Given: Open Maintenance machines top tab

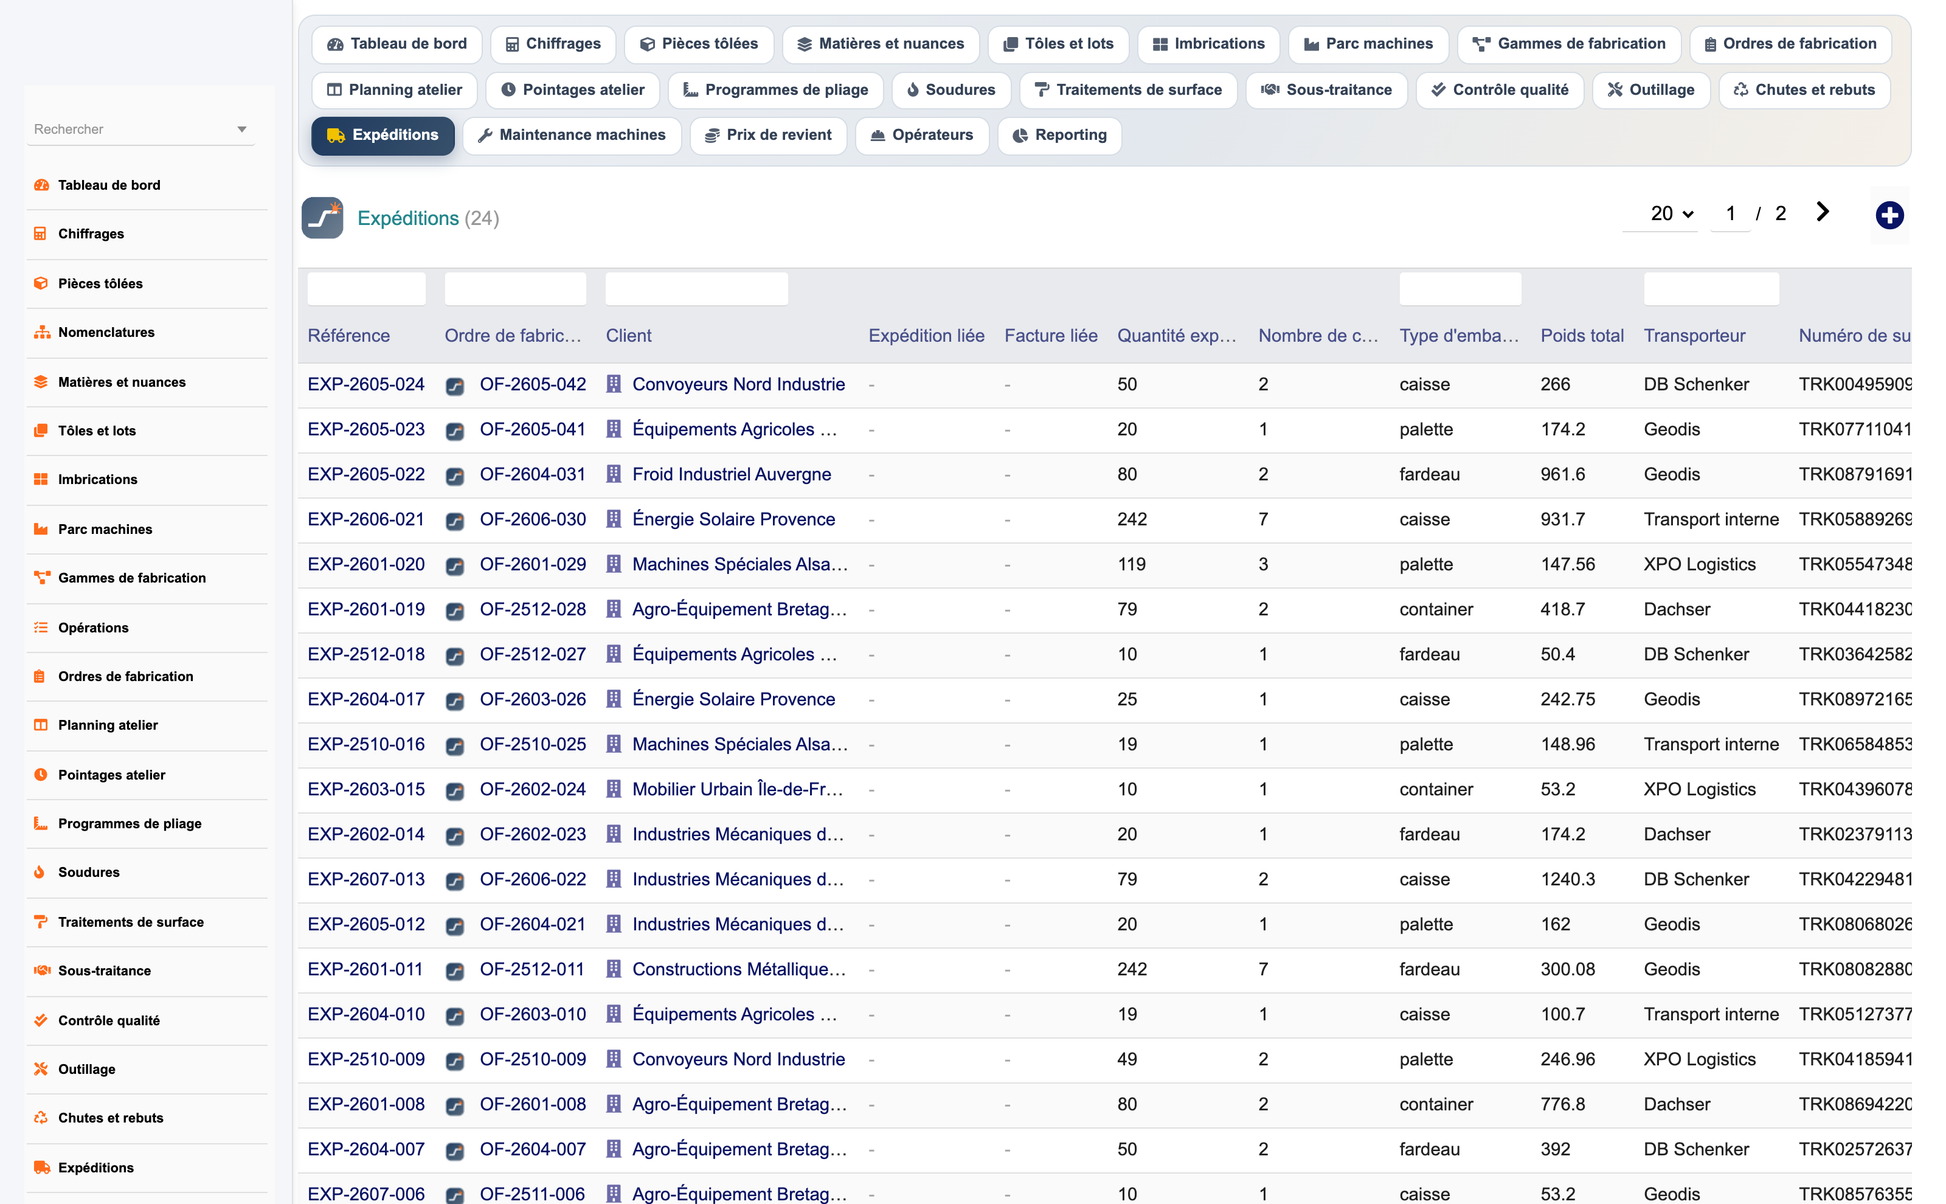Looking at the screenshot, I should 572,135.
